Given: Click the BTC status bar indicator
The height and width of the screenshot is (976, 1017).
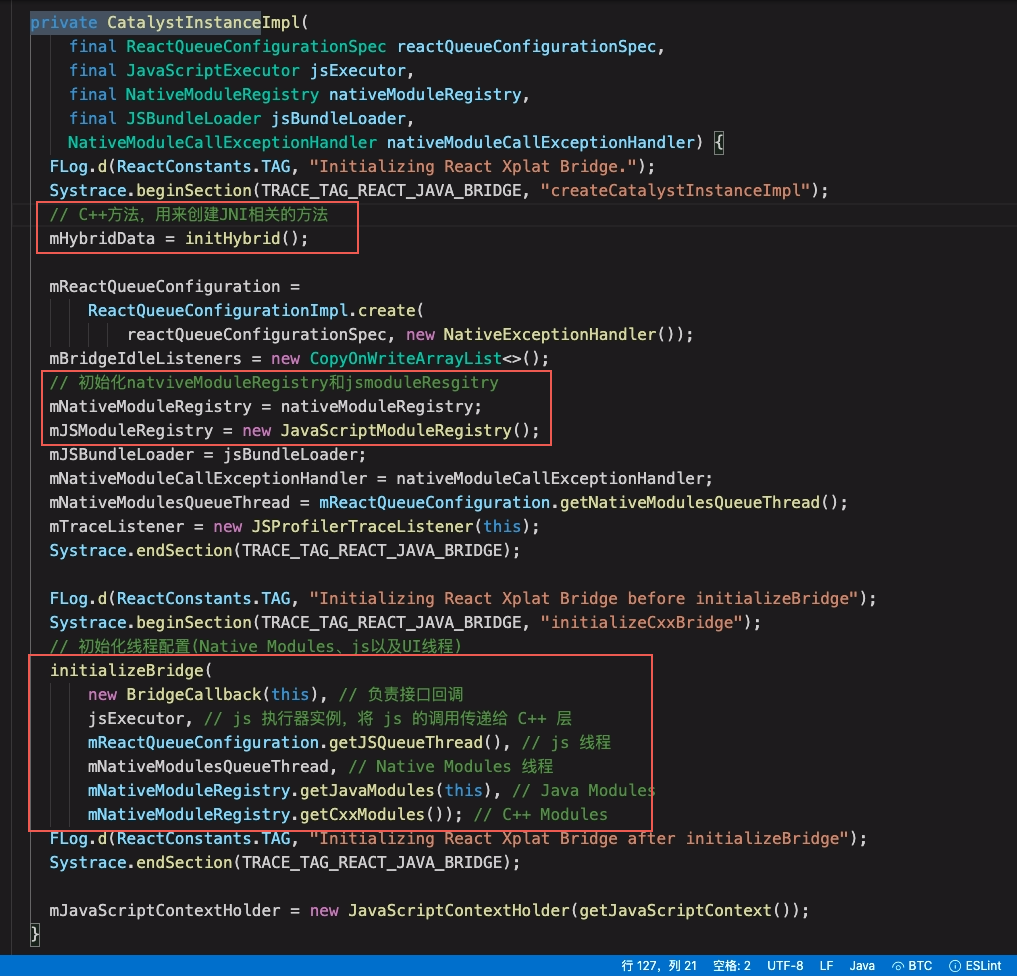Looking at the screenshot, I should pyautogui.click(x=912, y=965).
